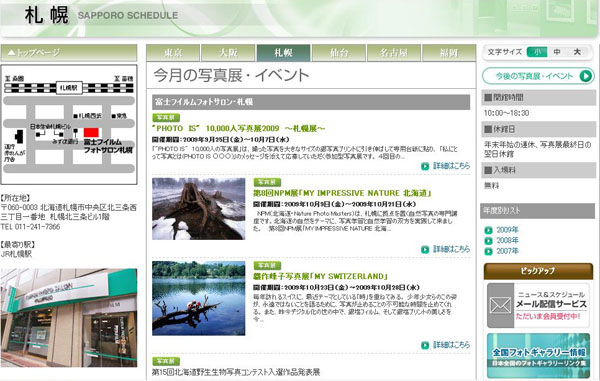Switch to the 大阪 tab

(228, 53)
